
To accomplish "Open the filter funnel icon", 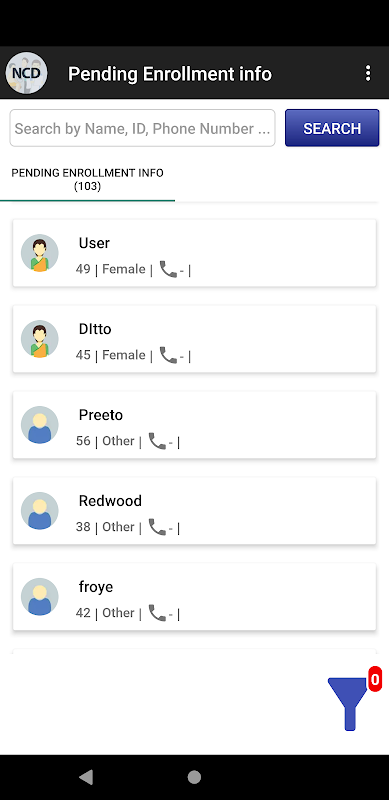I will pyautogui.click(x=348, y=704).
